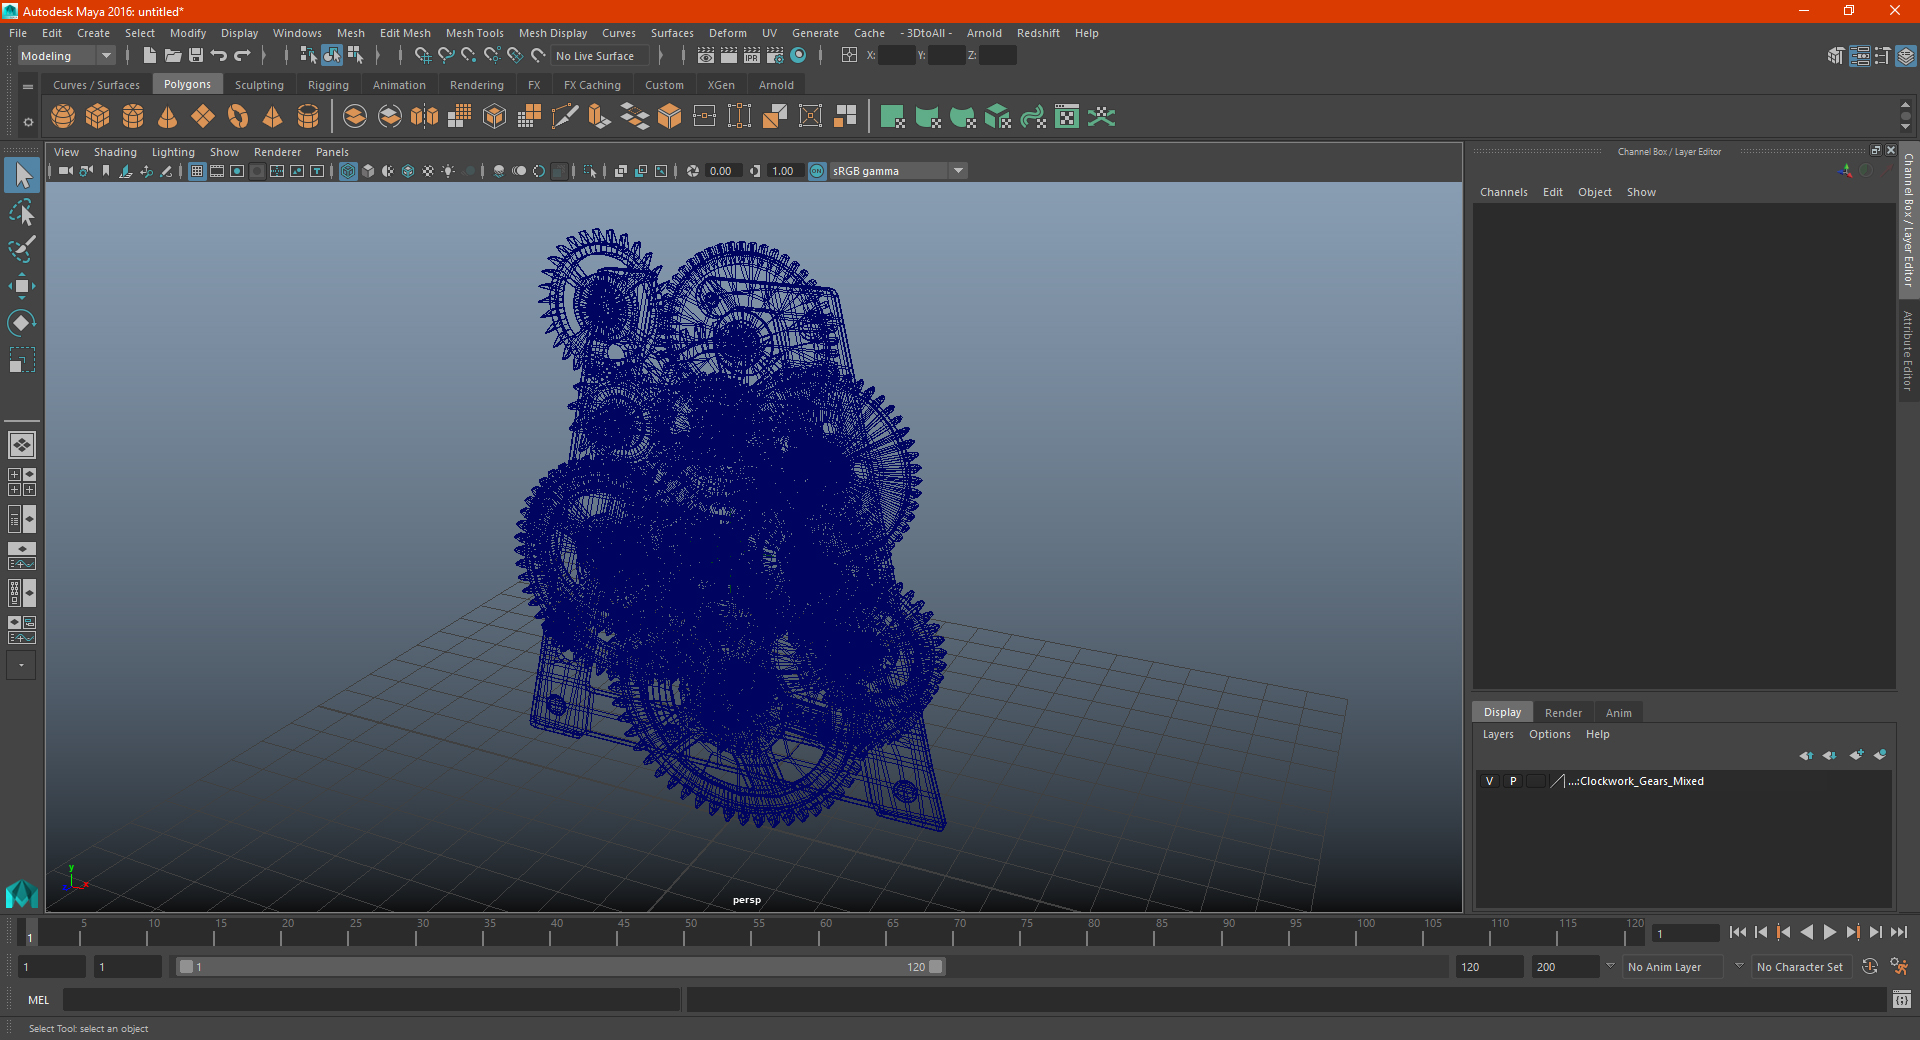Switch to the Anim layer tab

pyautogui.click(x=1618, y=713)
